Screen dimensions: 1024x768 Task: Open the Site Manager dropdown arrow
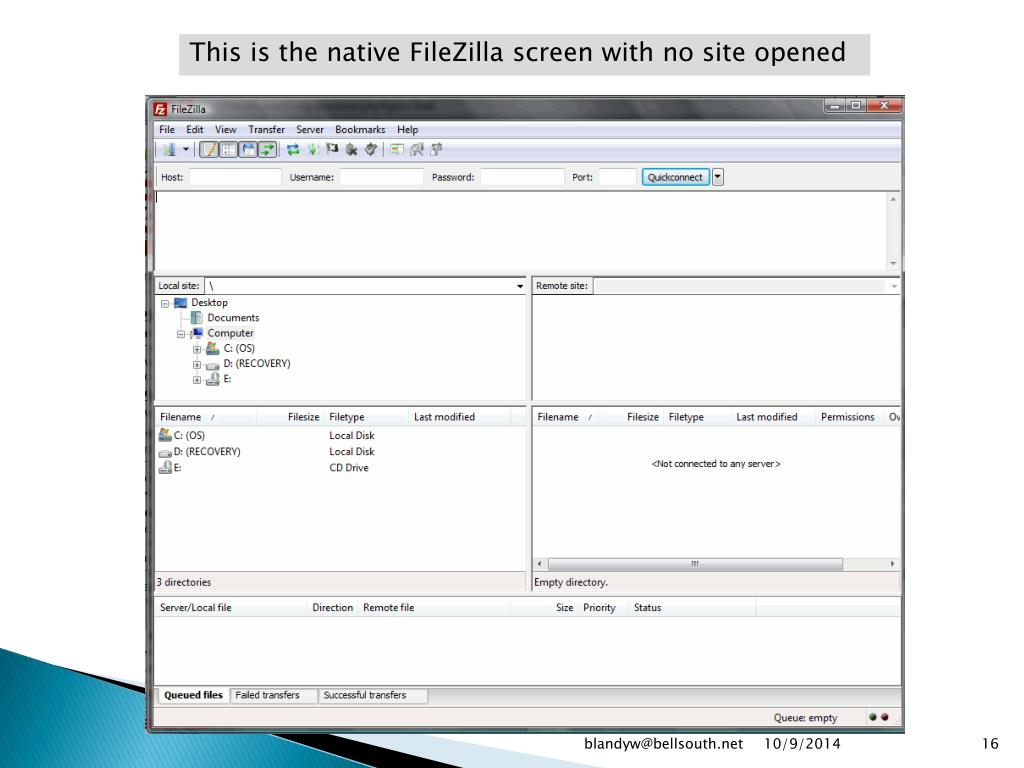(x=185, y=150)
